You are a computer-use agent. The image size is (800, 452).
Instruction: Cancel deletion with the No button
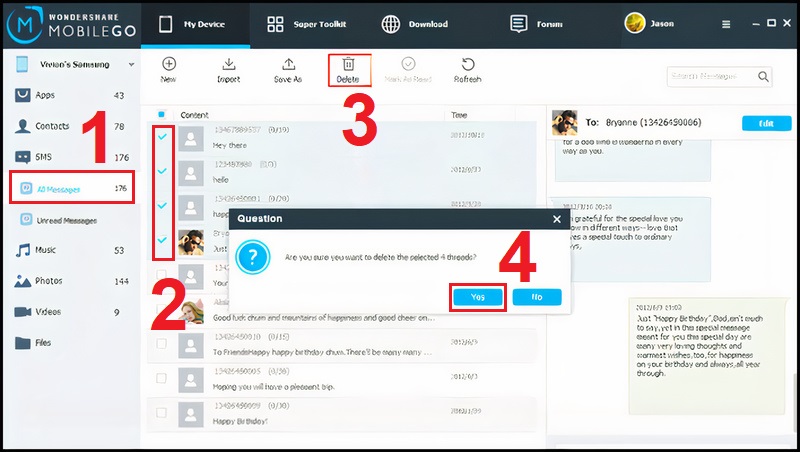point(537,297)
